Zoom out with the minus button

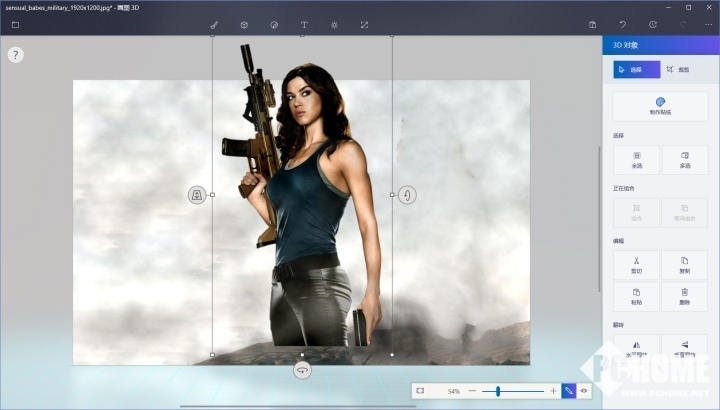(x=472, y=391)
